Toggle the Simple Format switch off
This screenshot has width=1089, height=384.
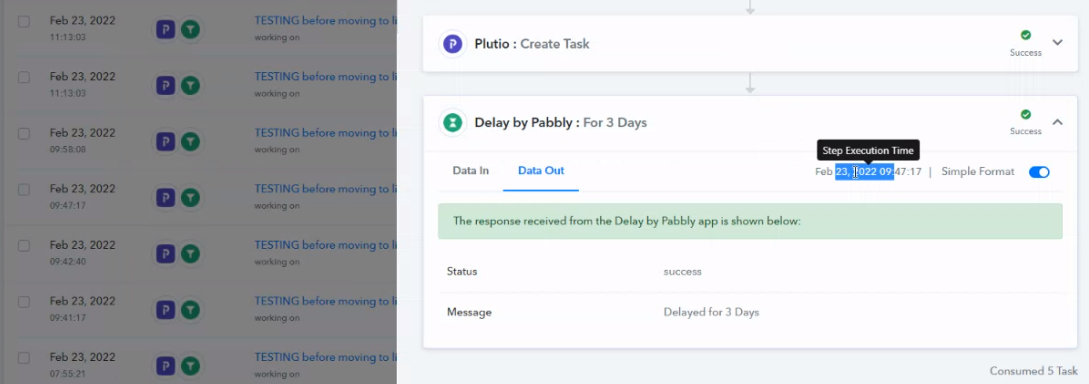click(1039, 172)
